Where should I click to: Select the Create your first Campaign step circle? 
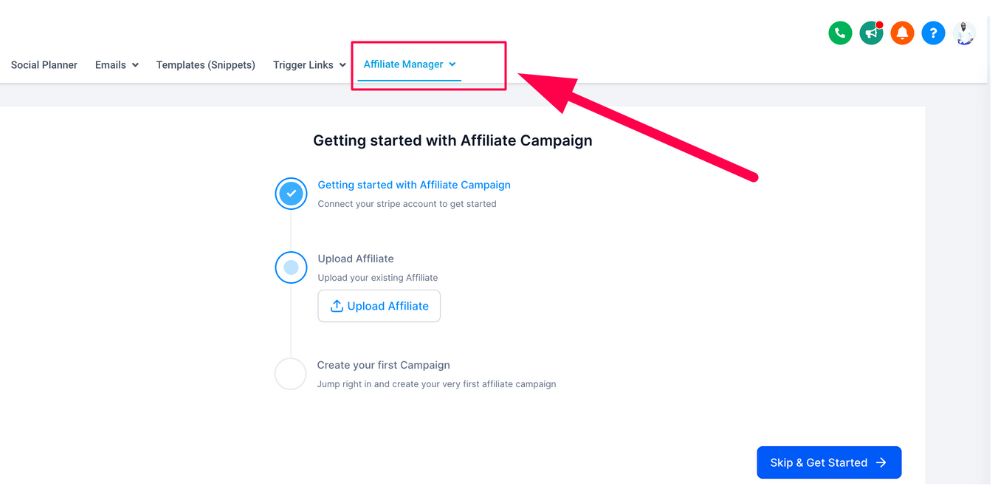290,374
